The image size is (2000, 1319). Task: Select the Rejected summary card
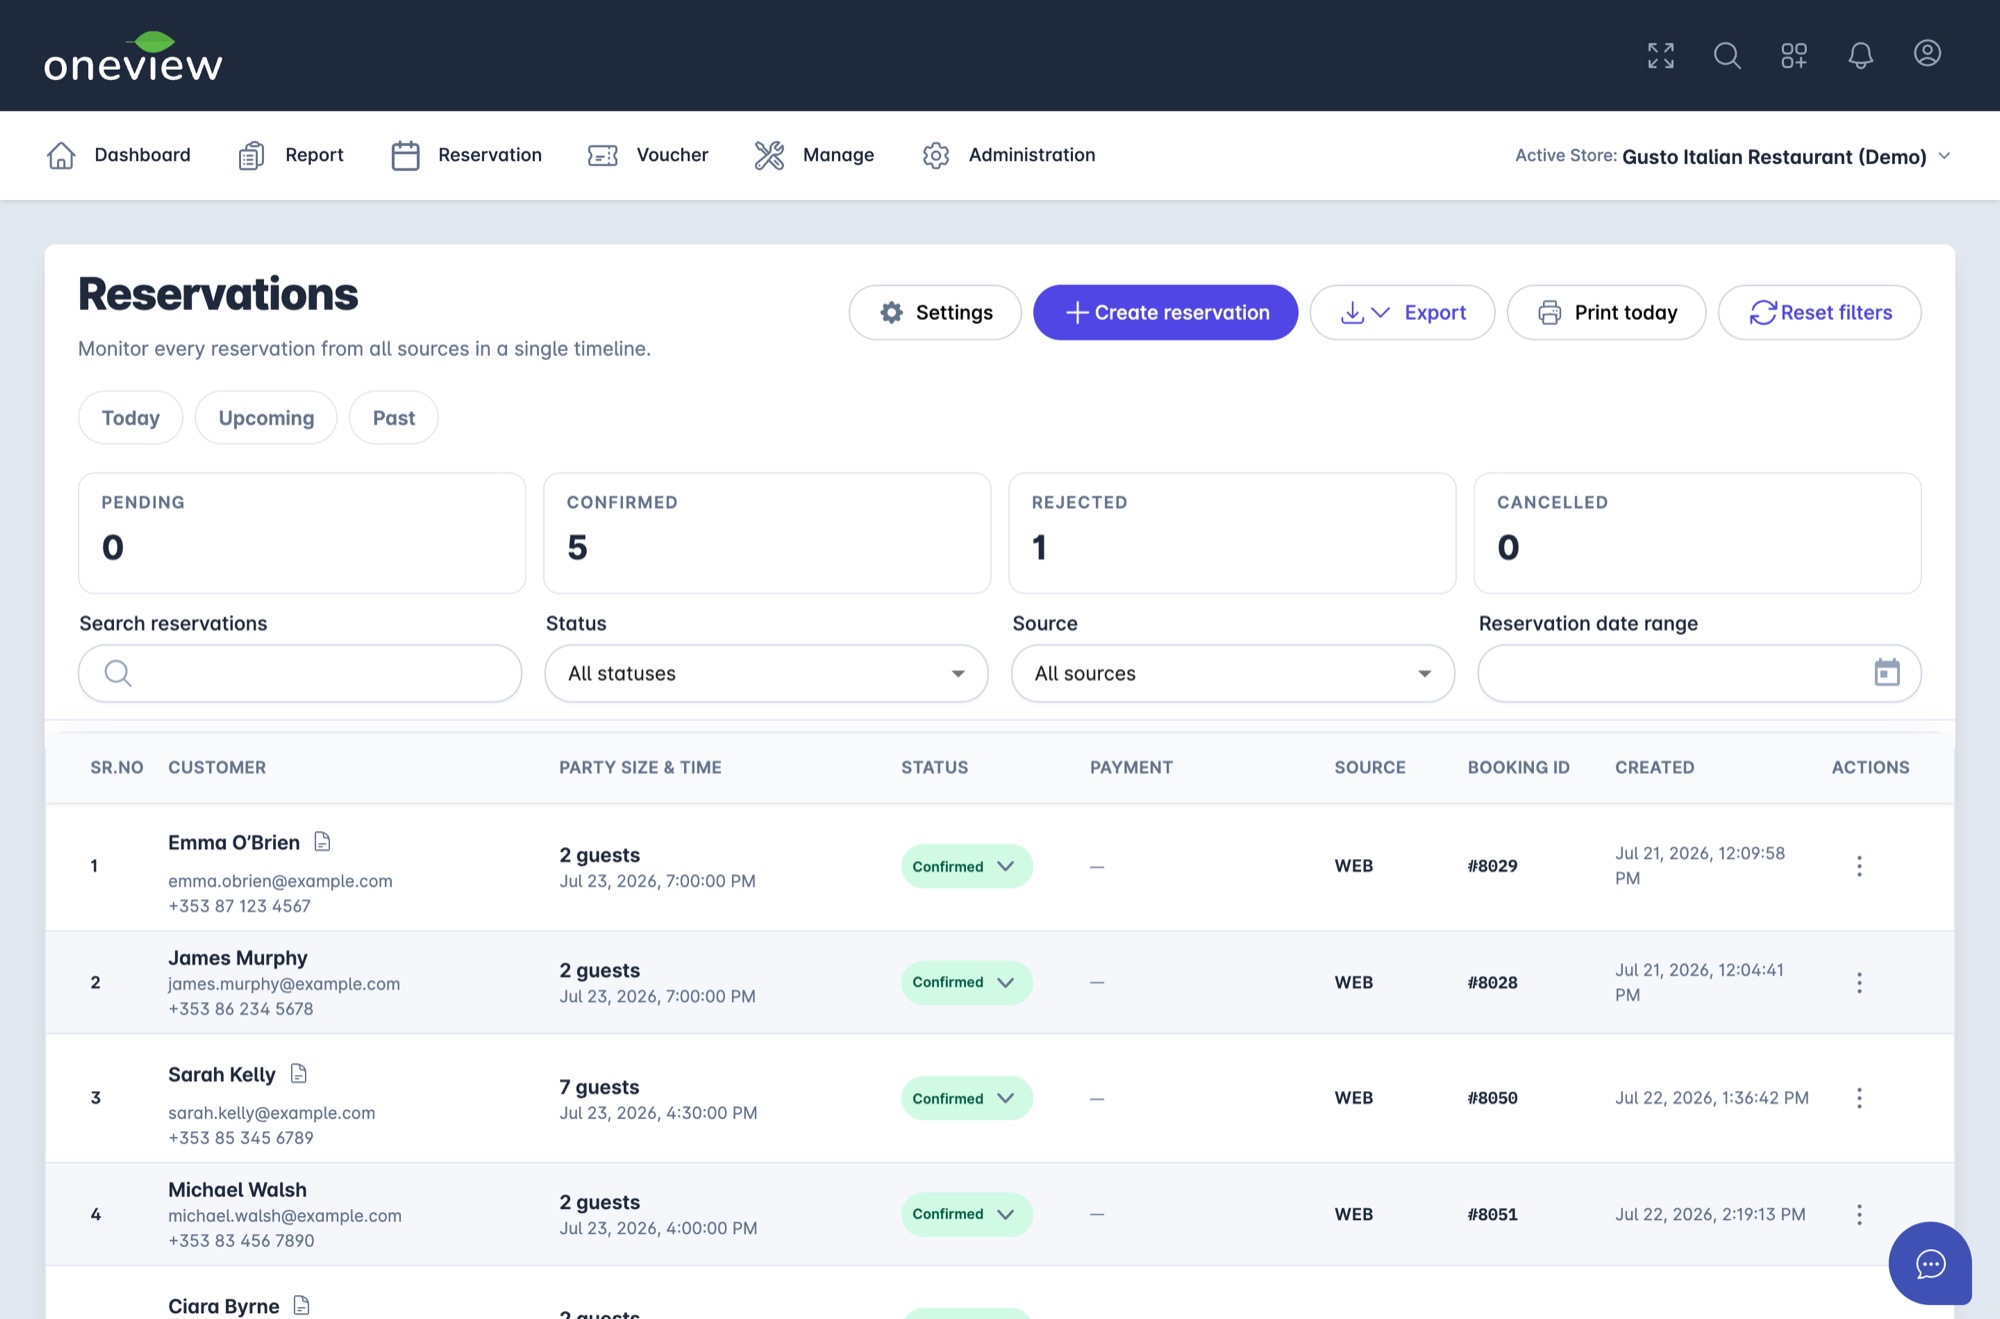point(1232,533)
